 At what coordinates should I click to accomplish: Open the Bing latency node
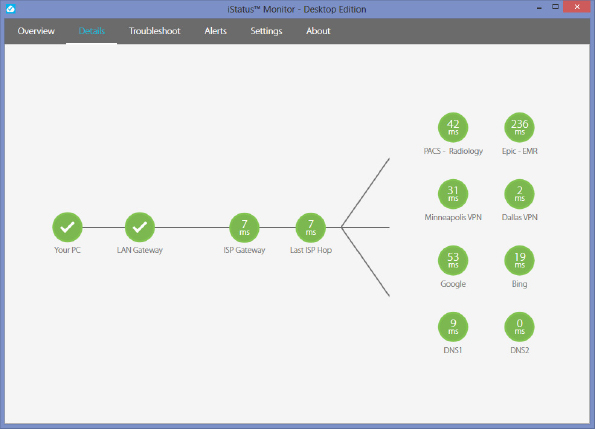pos(519,261)
